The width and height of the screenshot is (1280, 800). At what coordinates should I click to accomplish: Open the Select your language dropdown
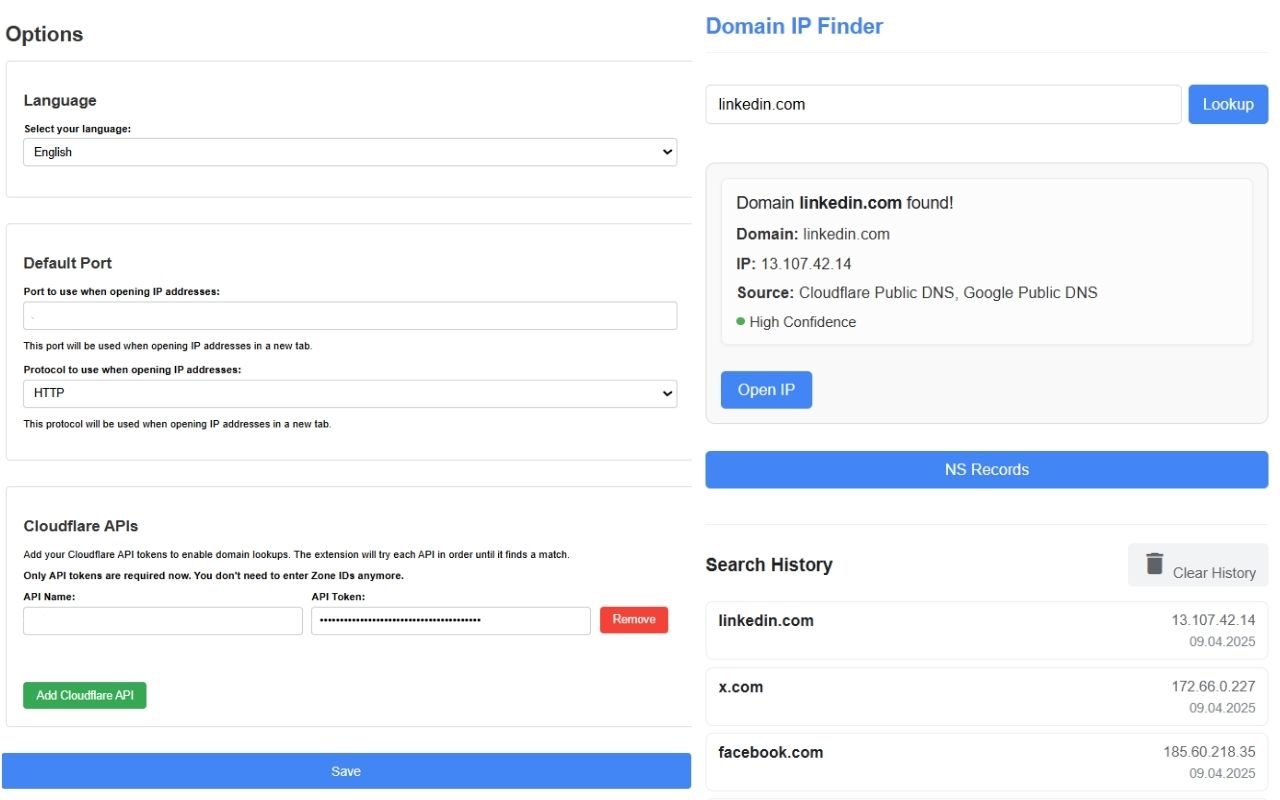[350, 152]
